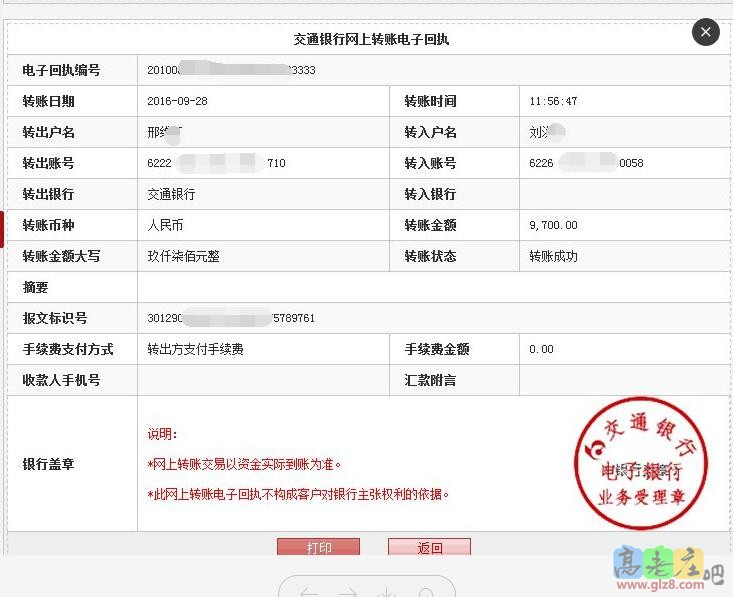The image size is (733, 597).
Task: Click the 银行盖章 label
Action: pyautogui.click(x=48, y=464)
